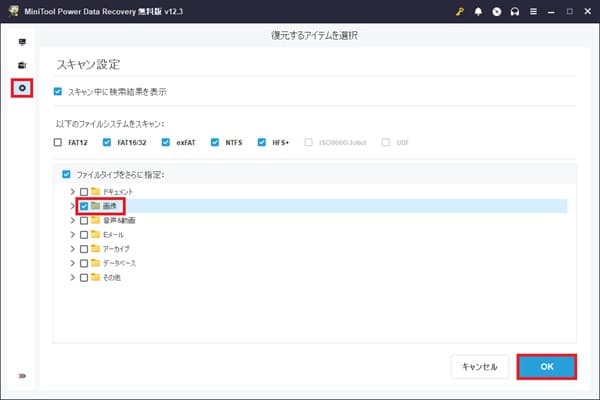
Task: Check the データベース folder checkbox
Action: click(84, 263)
